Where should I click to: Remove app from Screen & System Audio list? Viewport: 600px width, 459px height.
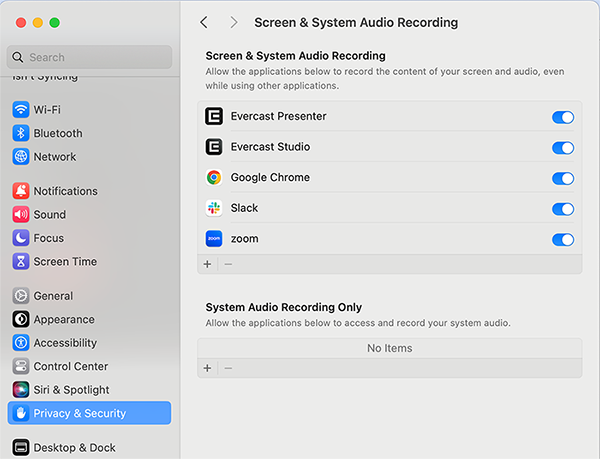(228, 264)
